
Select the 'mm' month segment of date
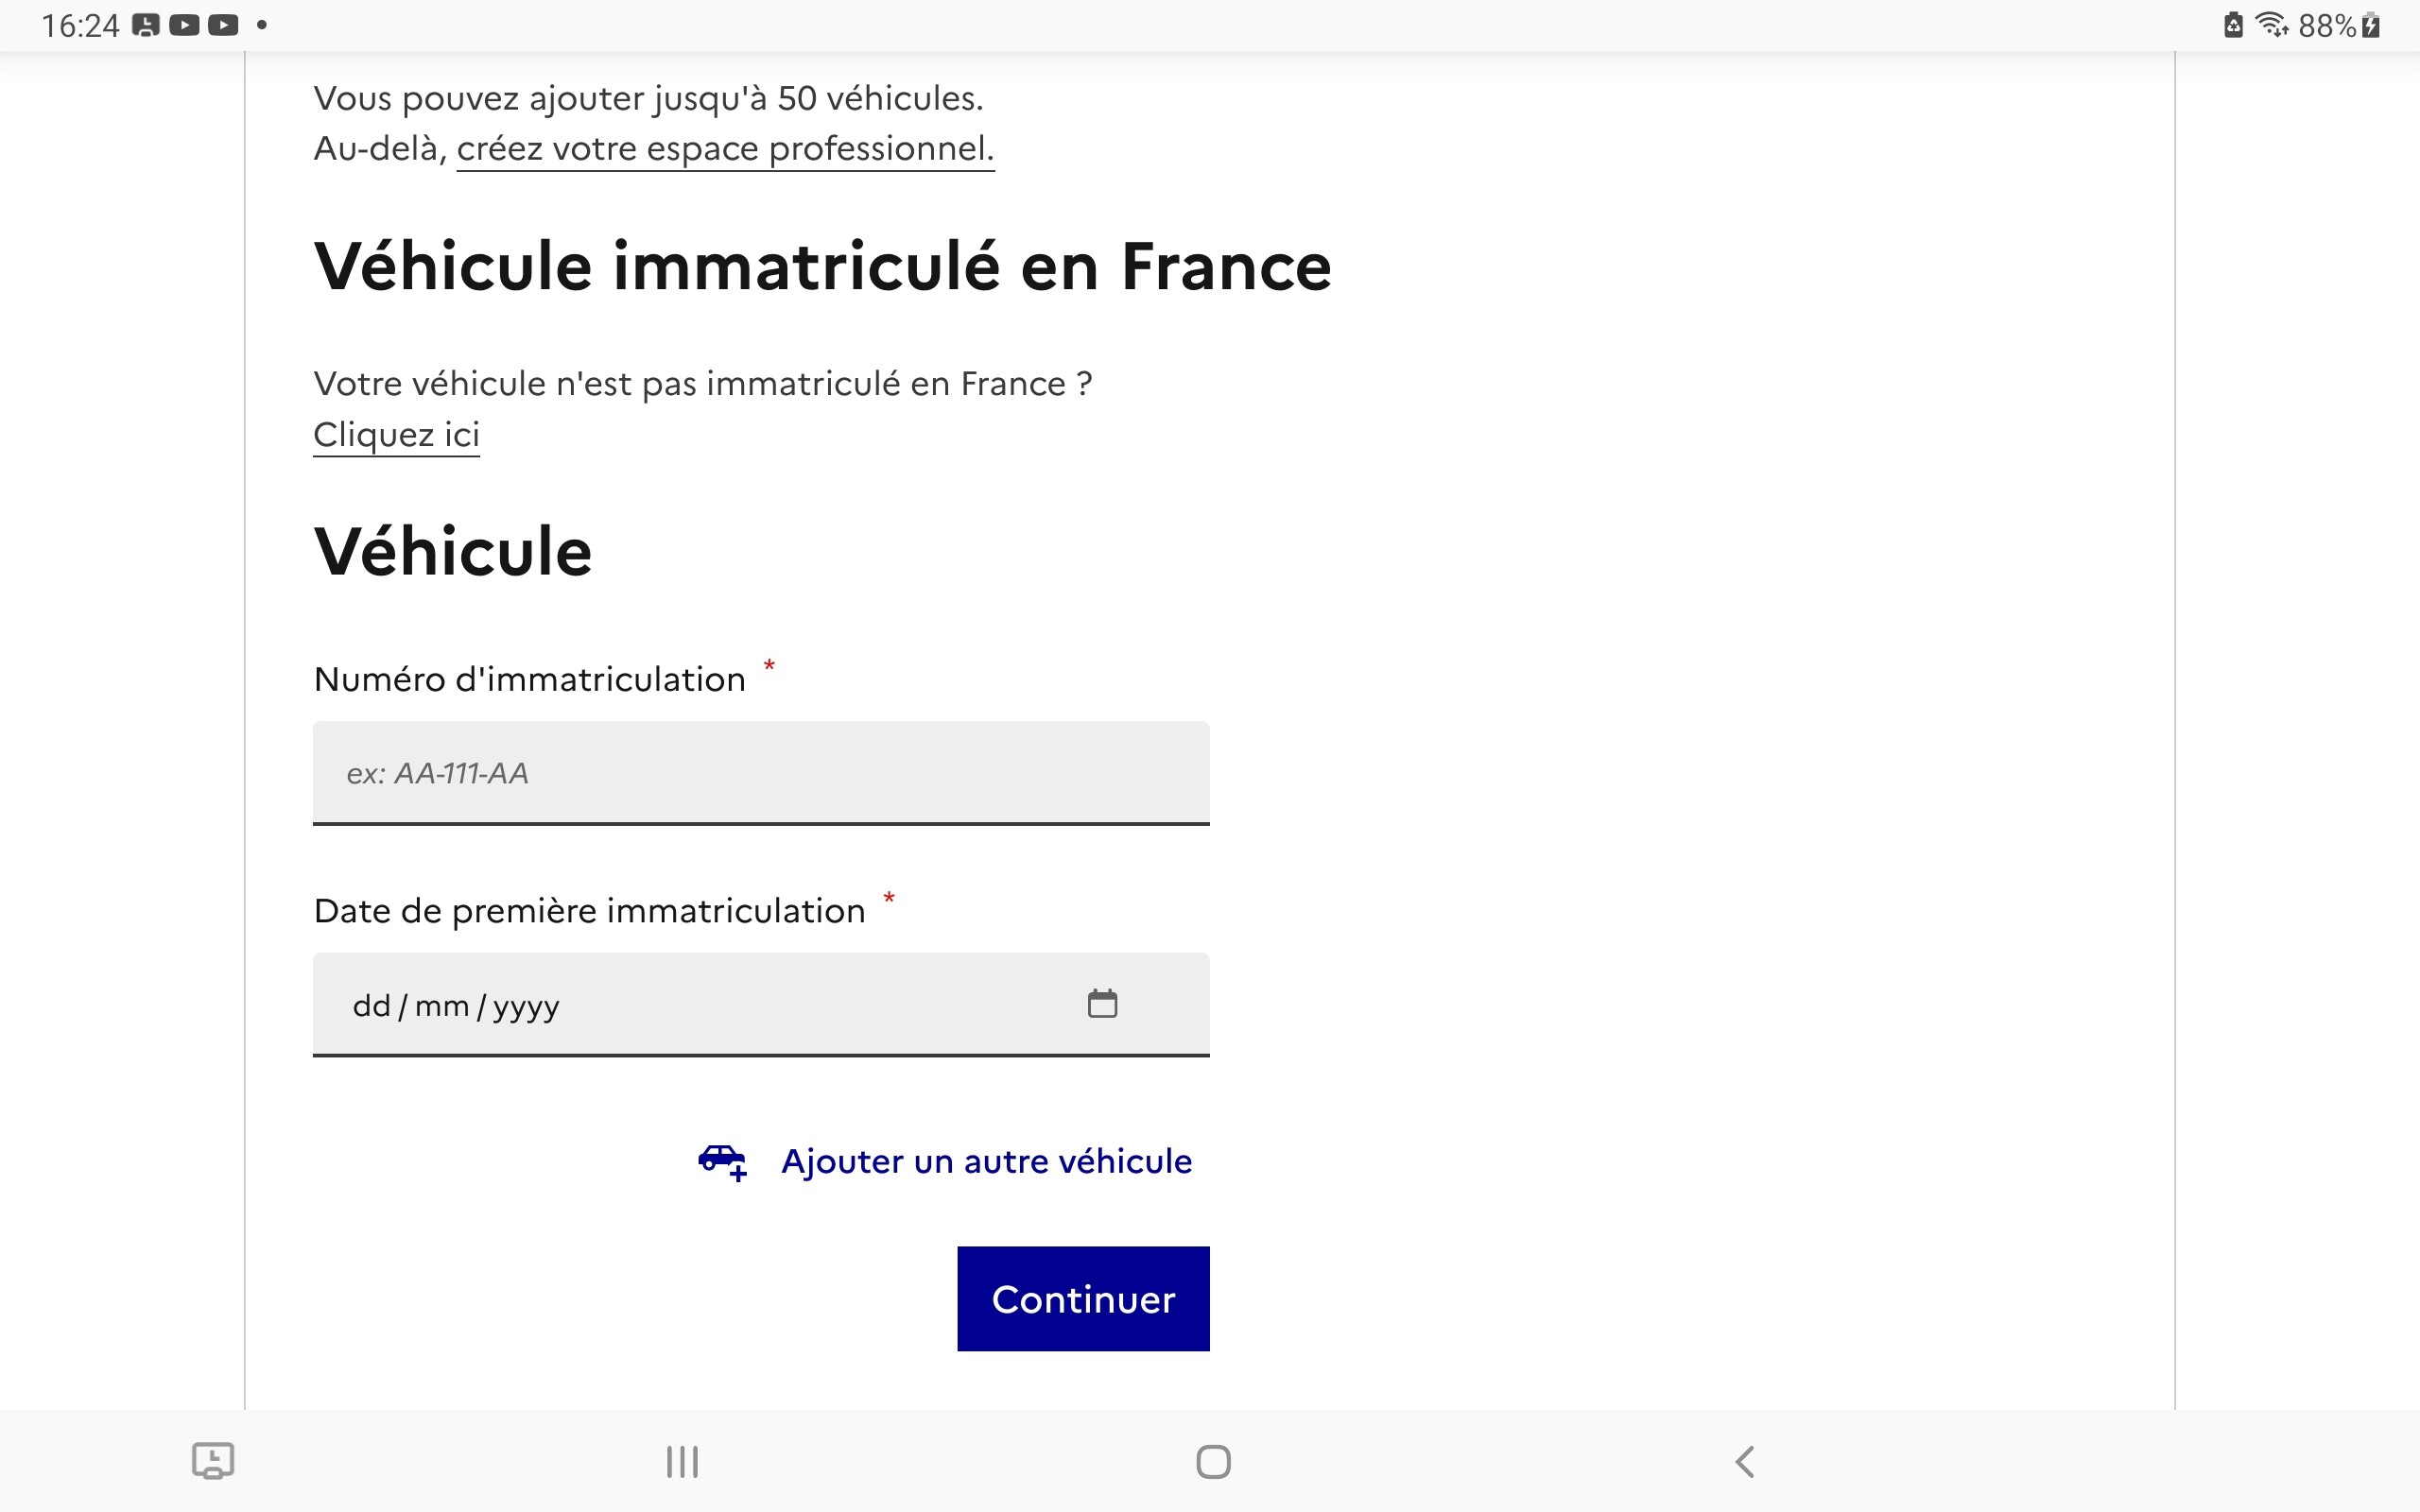tap(441, 1005)
